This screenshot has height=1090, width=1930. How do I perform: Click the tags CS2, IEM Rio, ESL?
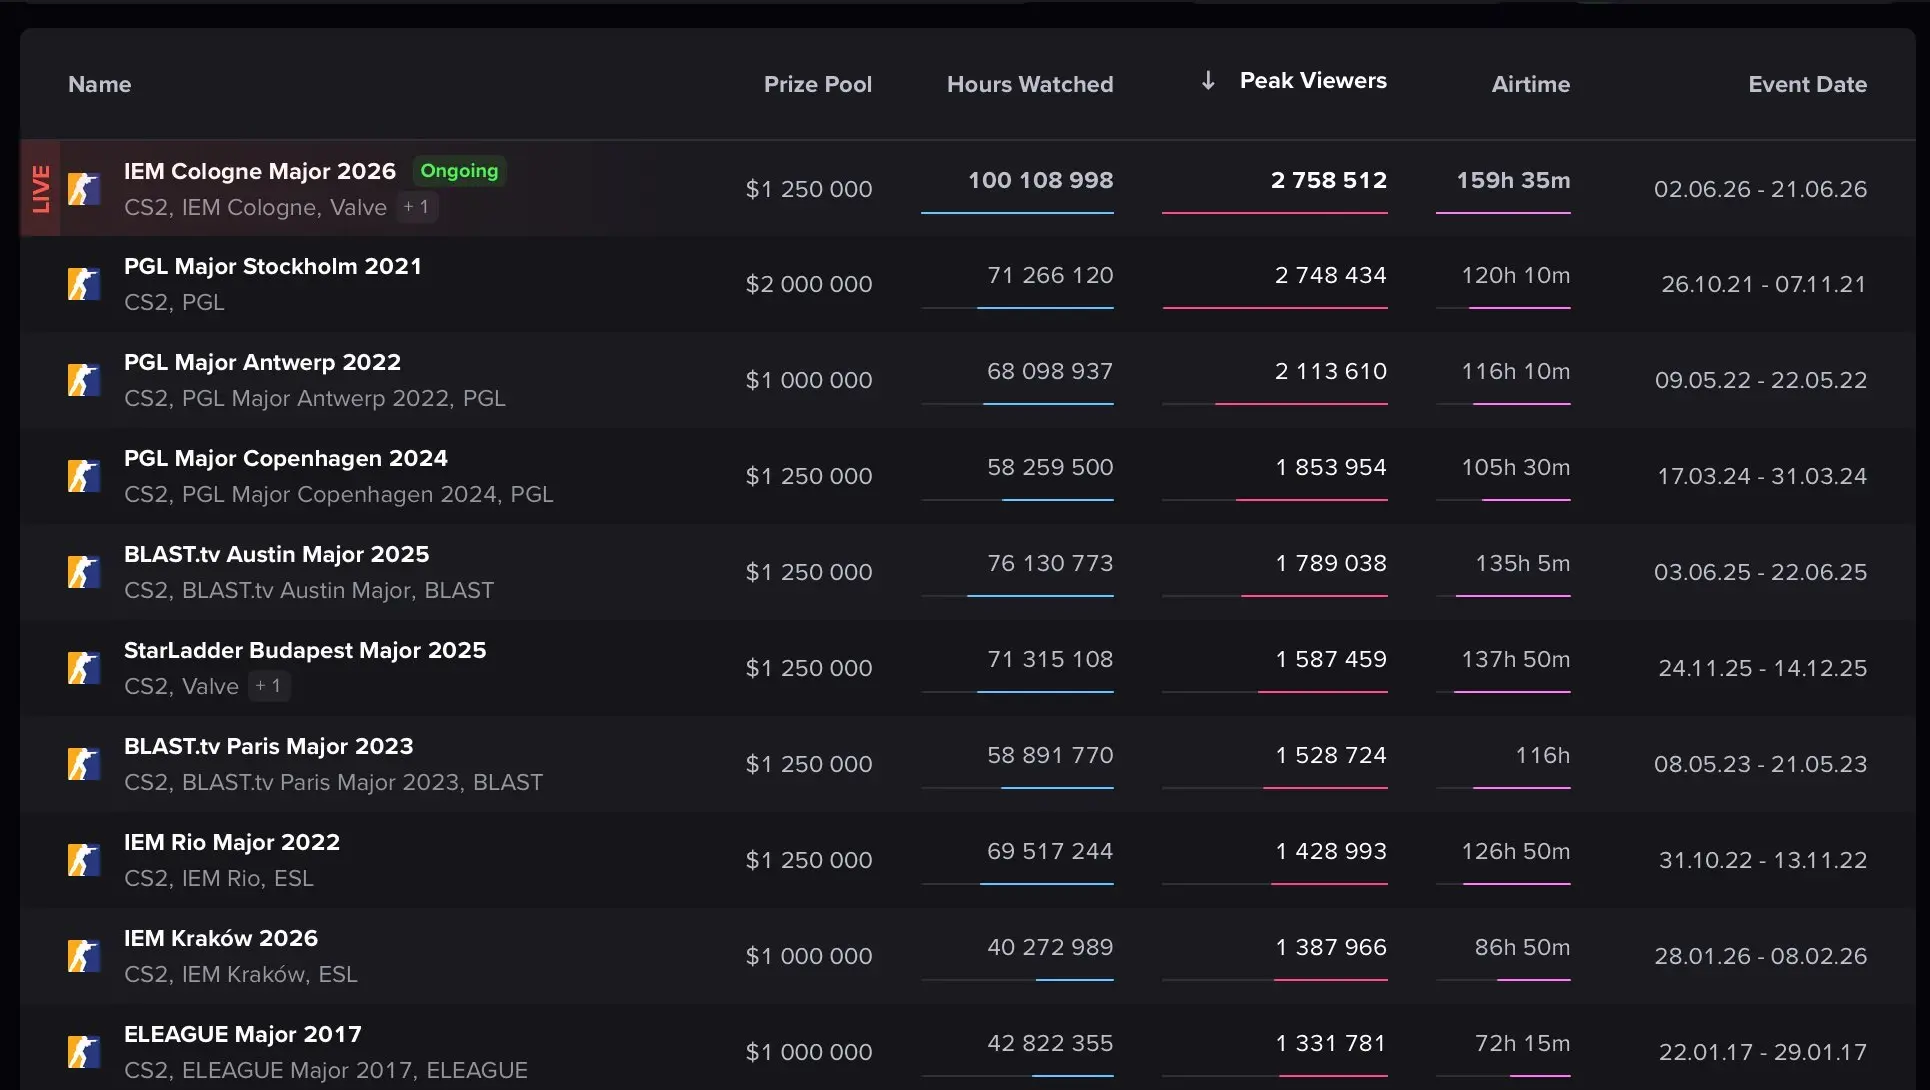point(219,878)
